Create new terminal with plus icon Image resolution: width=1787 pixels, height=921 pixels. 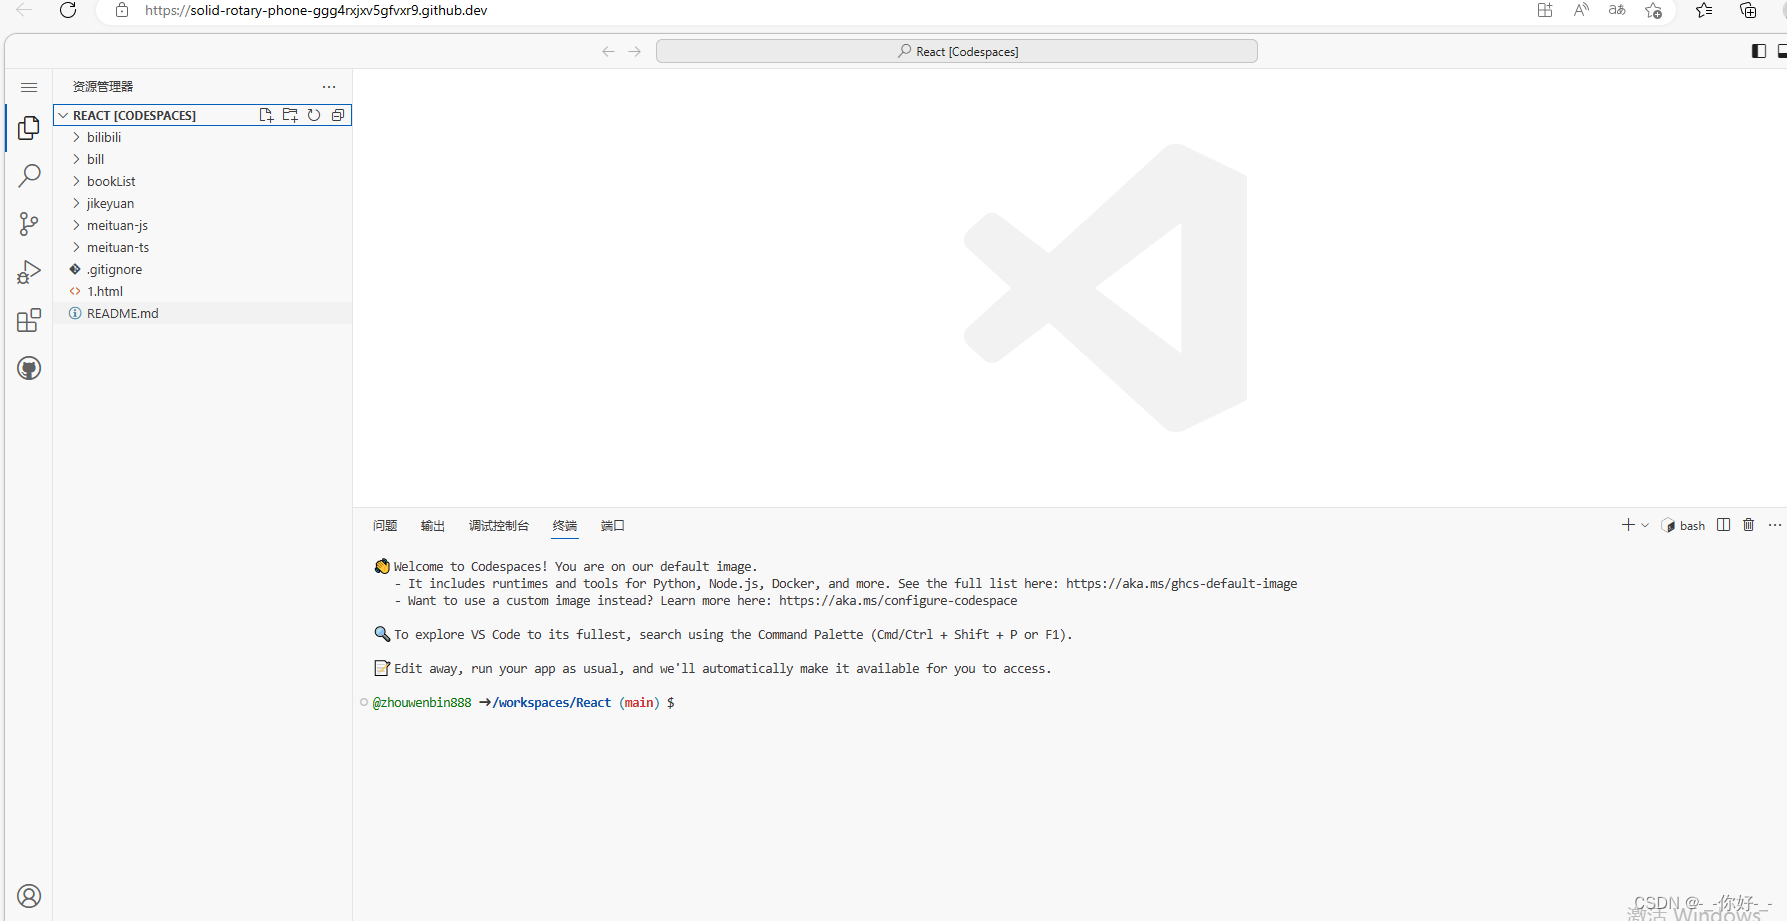[x=1628, y=525]
